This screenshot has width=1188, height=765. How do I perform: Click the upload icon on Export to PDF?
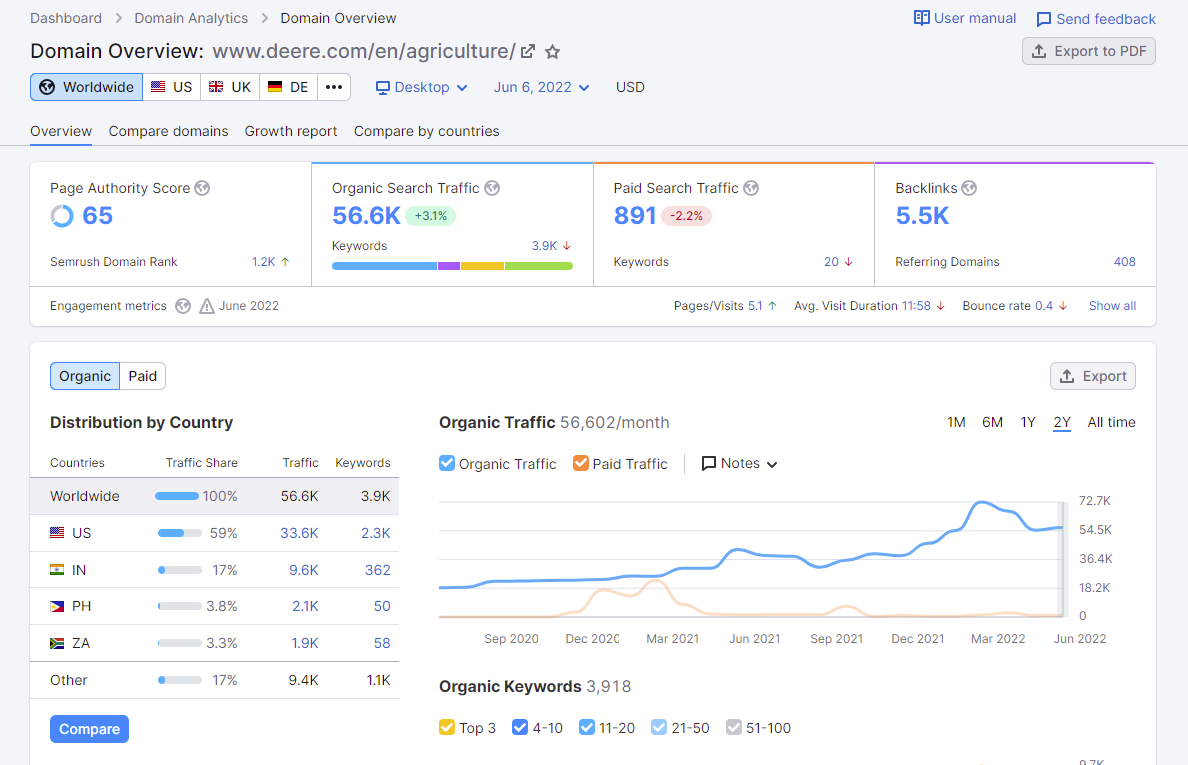pos(1040,52)
